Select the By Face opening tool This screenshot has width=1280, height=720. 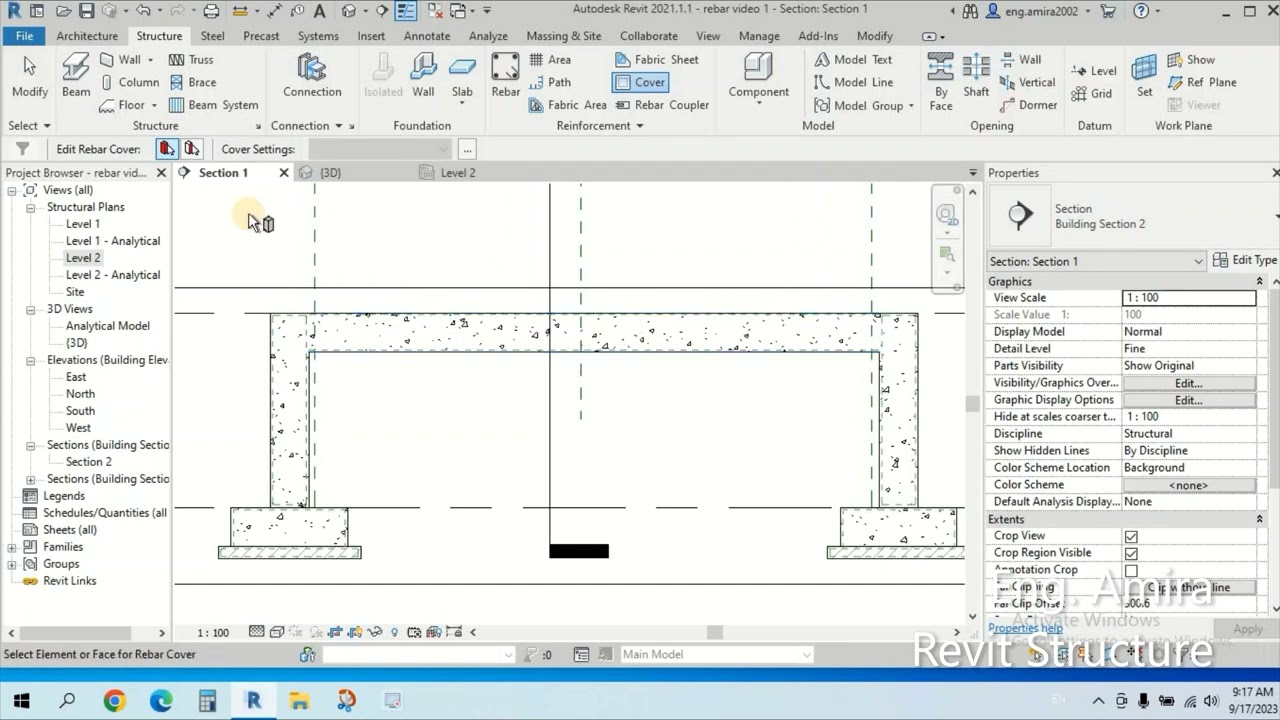click(x=940, y=82)
